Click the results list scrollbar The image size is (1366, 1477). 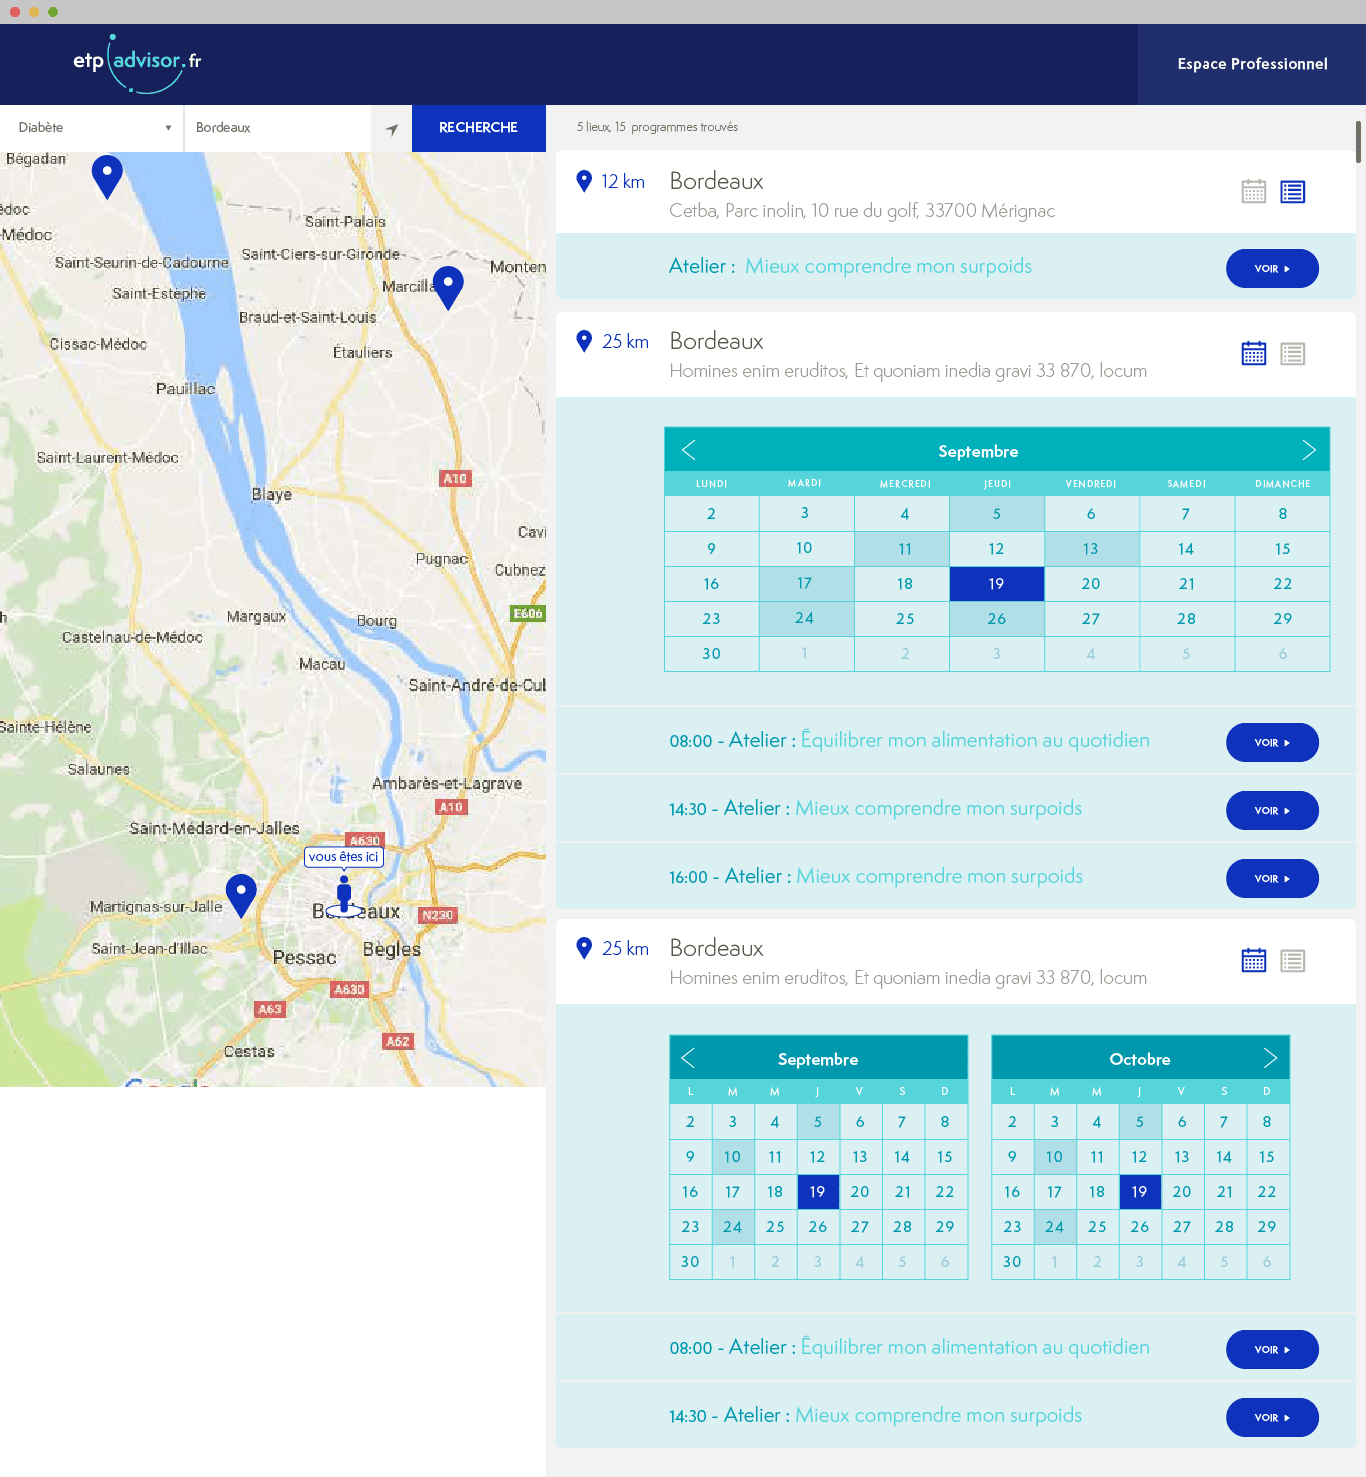(1358, 142)
